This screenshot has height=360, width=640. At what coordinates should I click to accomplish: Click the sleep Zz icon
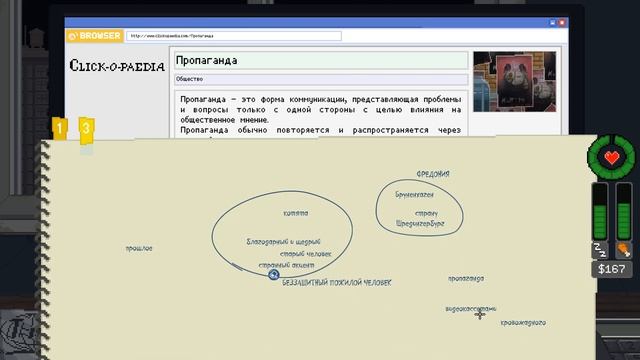(x=600, y=250)
